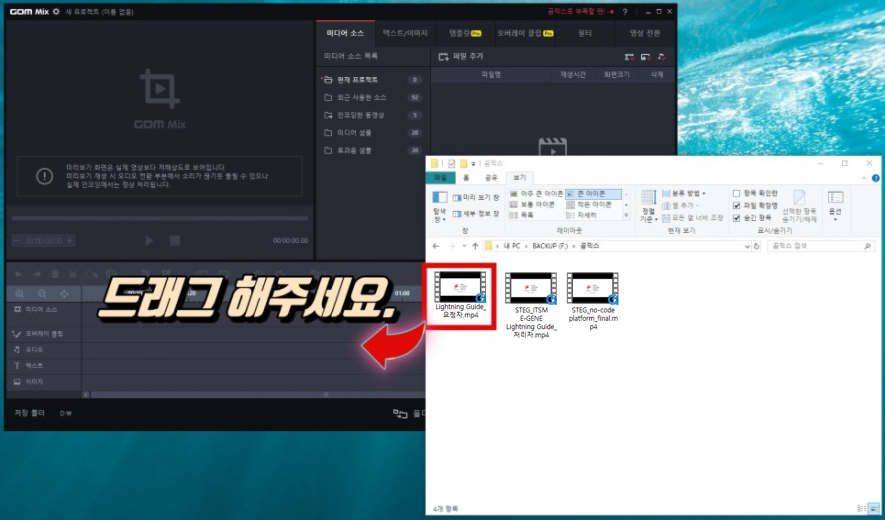The width and height of the screenshot is (885, 520).
Task: Click the Explorer up-directory arrow
Action: point(474,245)
